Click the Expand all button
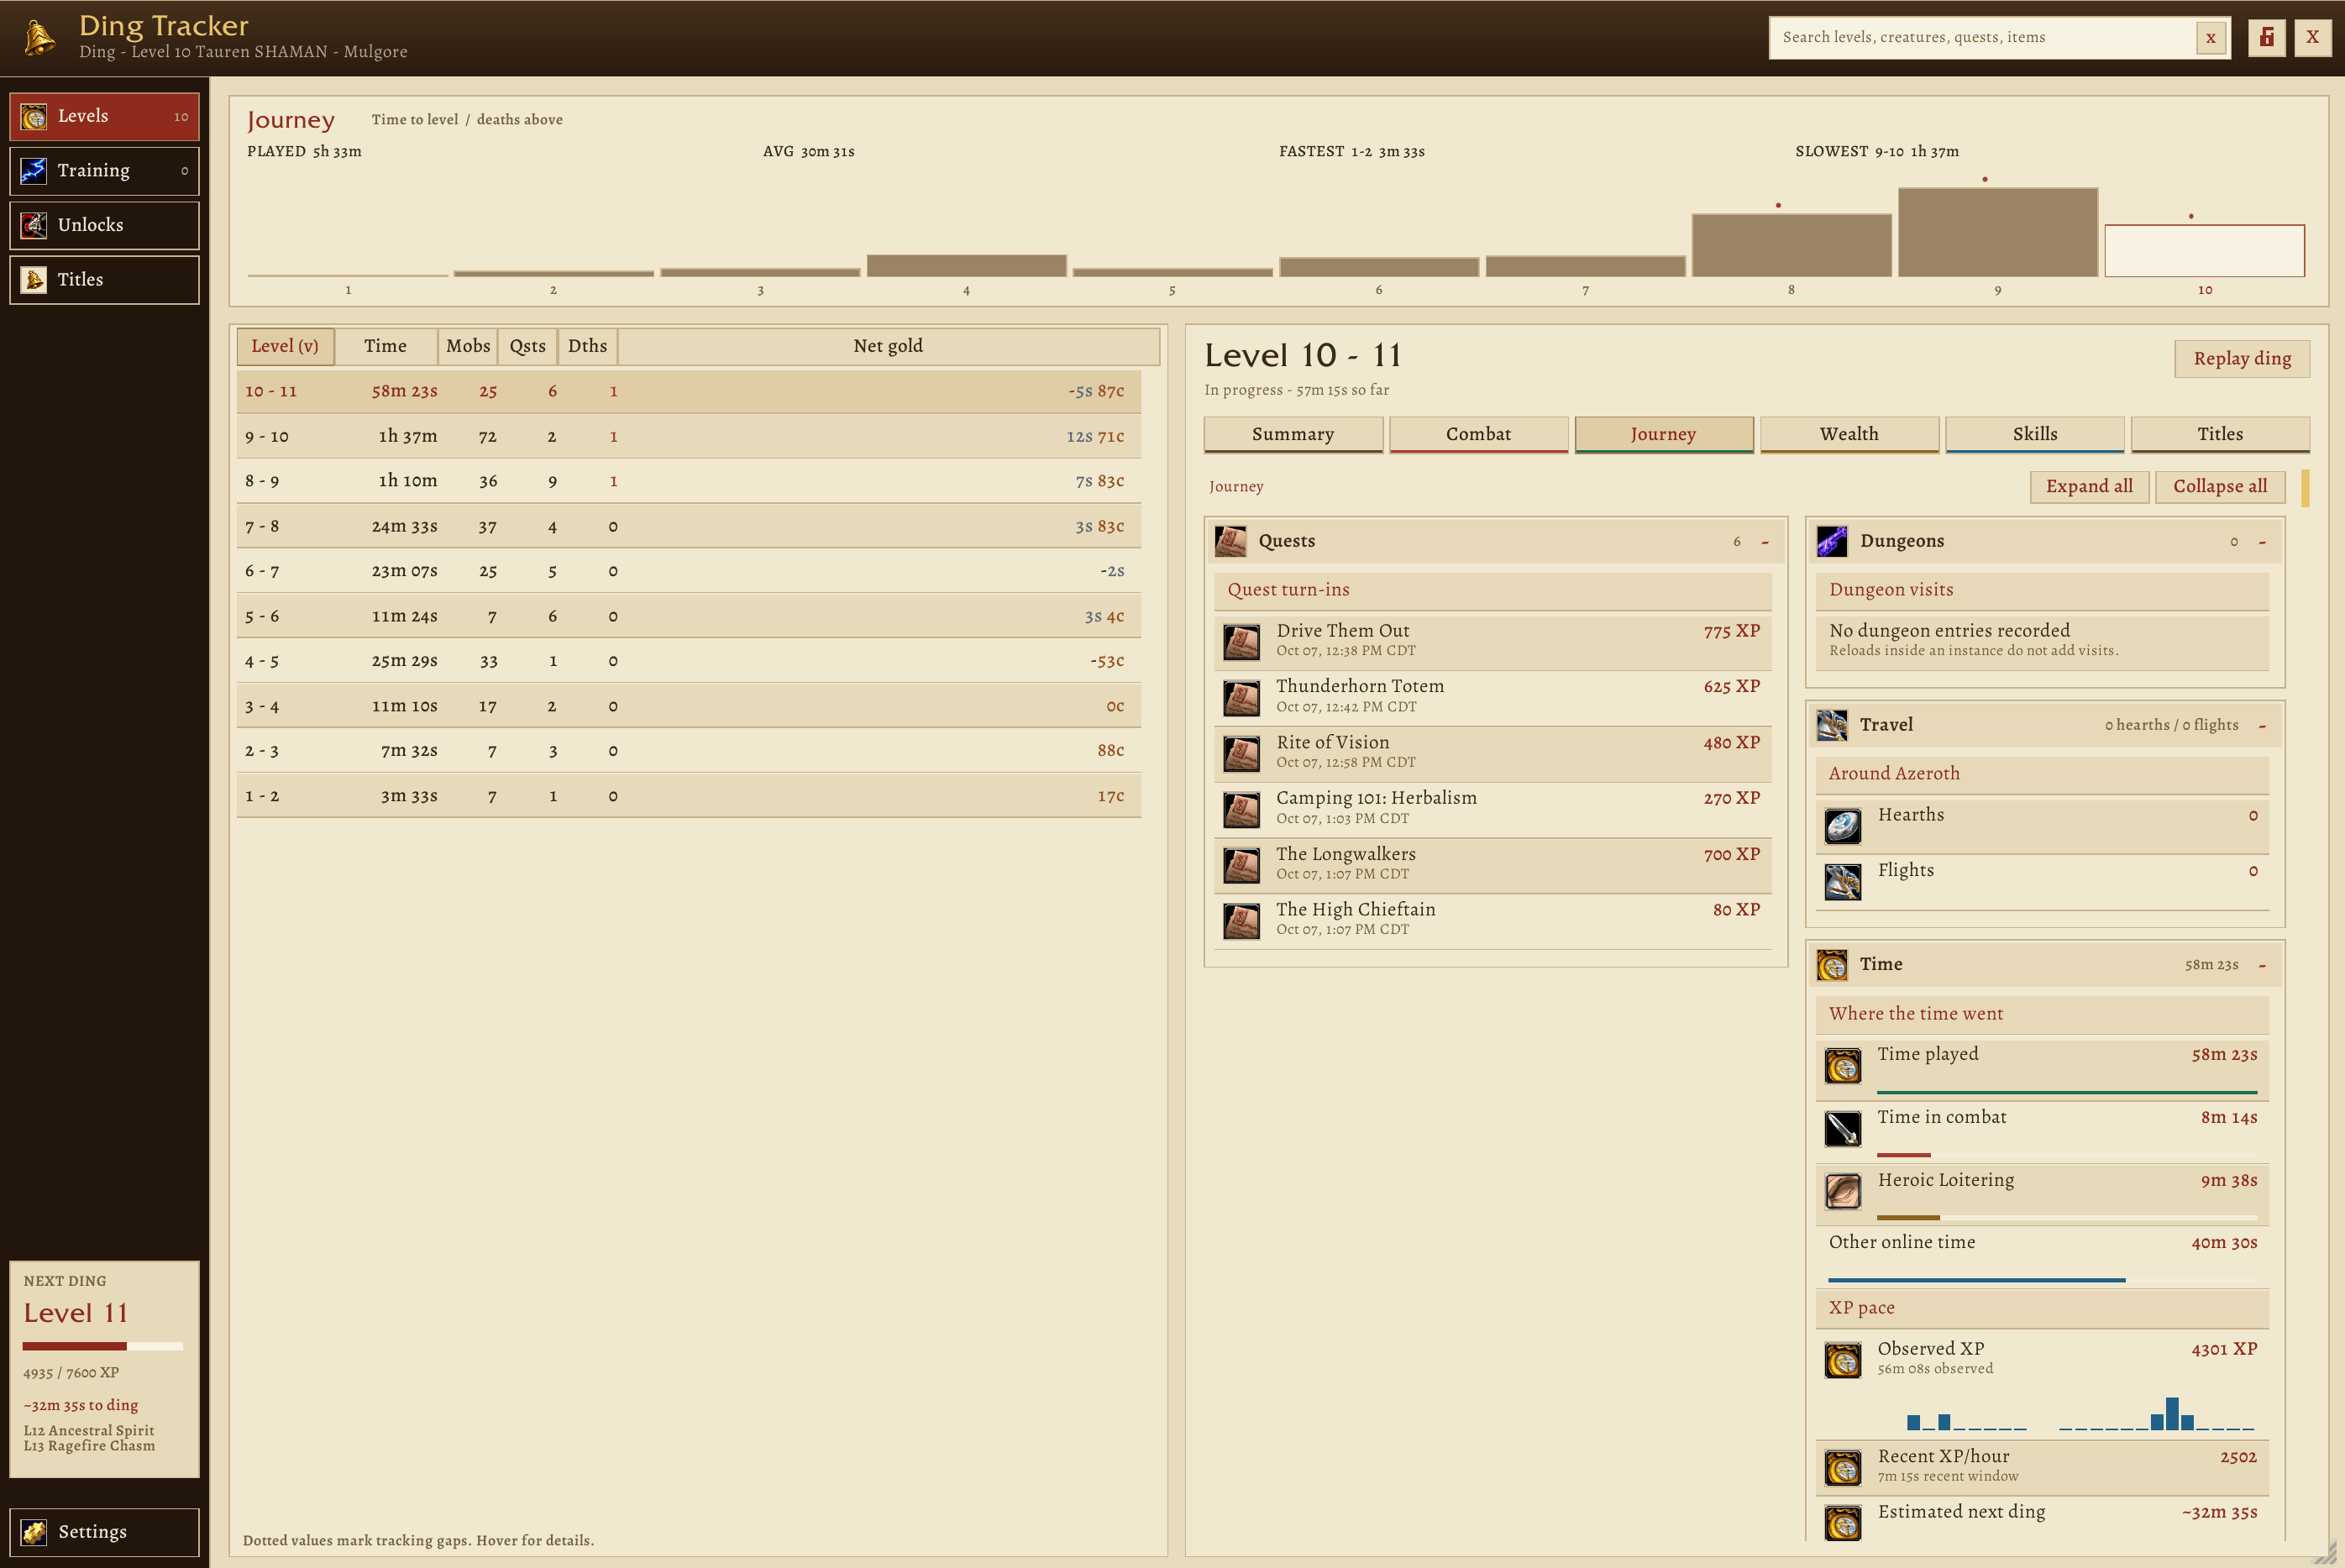This screenshot has height=1568, width=2345. [x=2089, y=486]
